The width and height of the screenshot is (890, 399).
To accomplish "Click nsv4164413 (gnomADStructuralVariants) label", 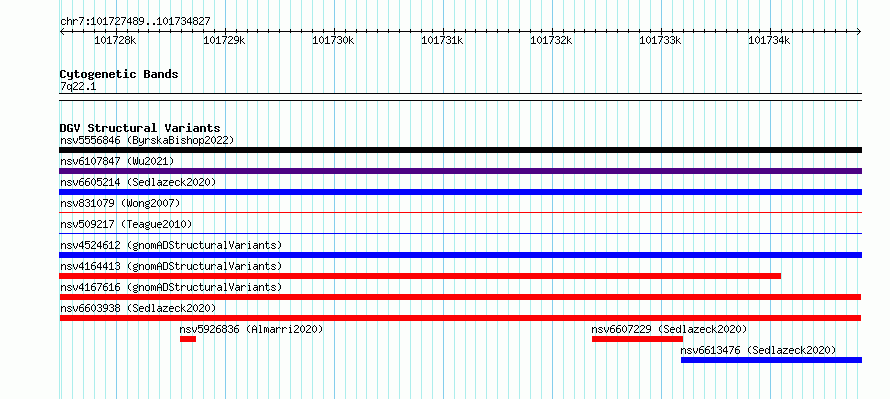I will click(171, 266).
